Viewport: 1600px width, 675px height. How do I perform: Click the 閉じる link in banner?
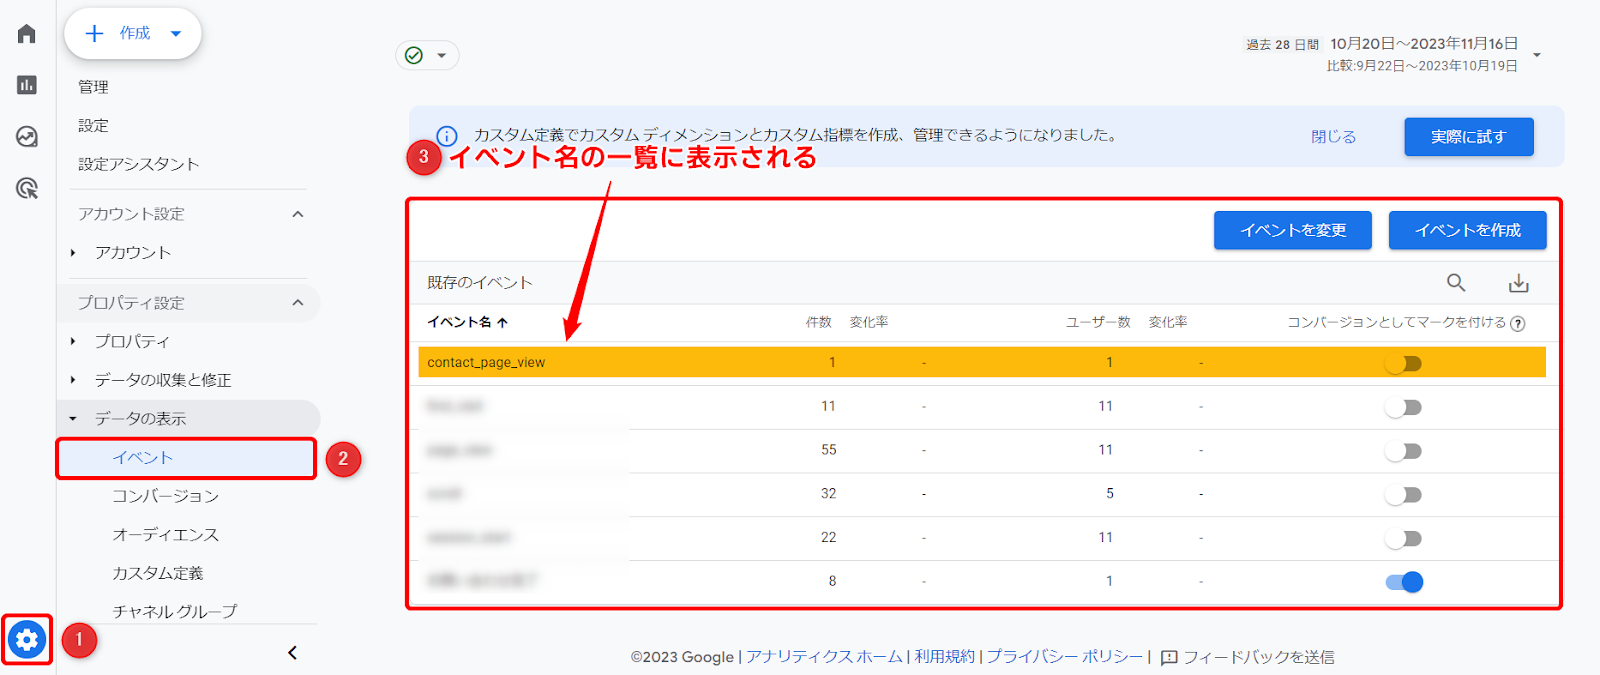pyautogui.click(x=1333, y=137)
